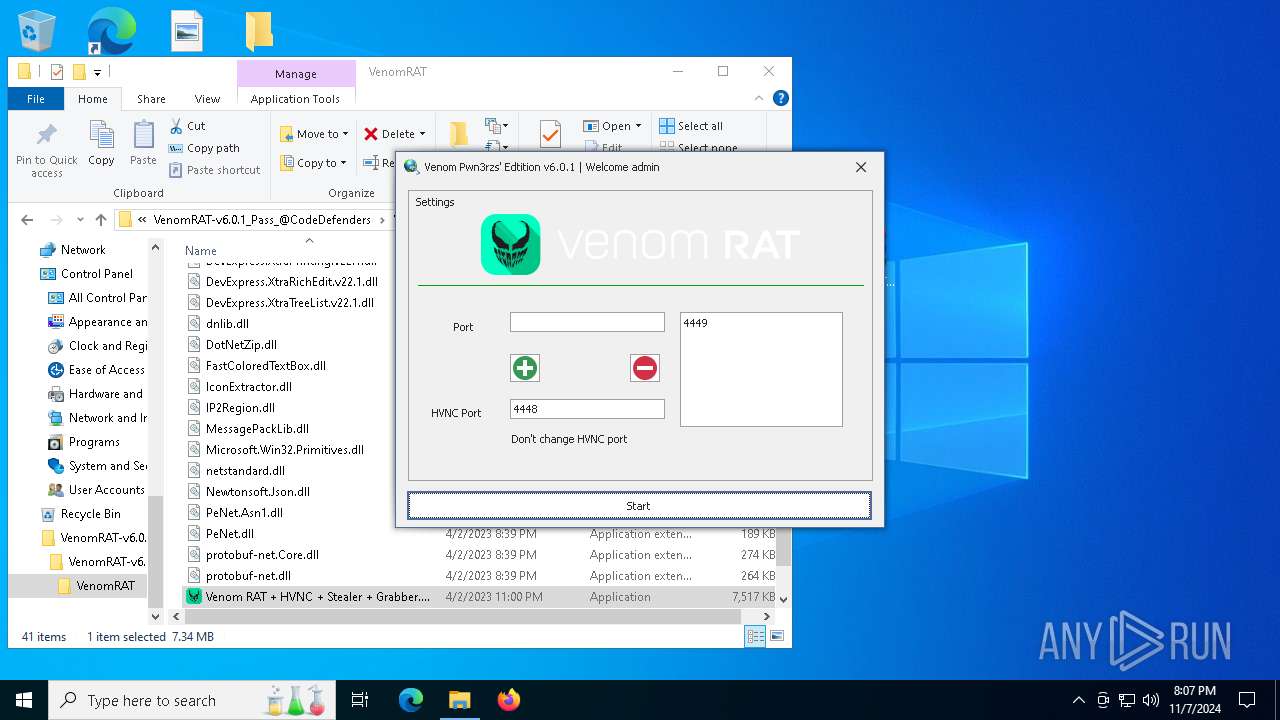
Task: Click Copy path in ribbon
Action: click(205, 148)
